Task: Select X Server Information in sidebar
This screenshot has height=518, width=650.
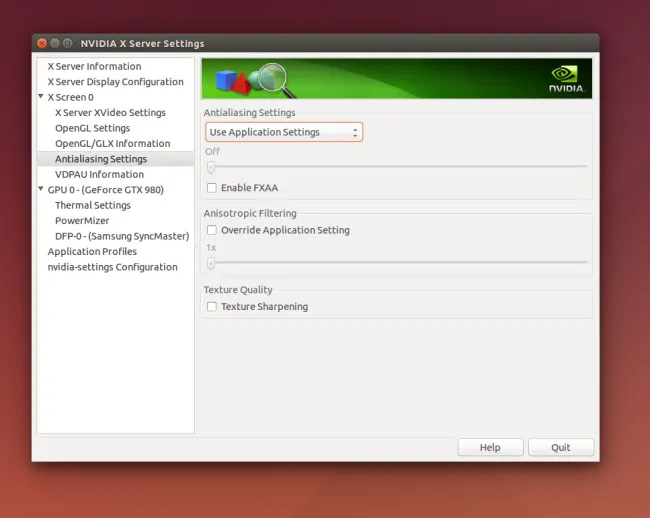Action: (x=94, y=67)
